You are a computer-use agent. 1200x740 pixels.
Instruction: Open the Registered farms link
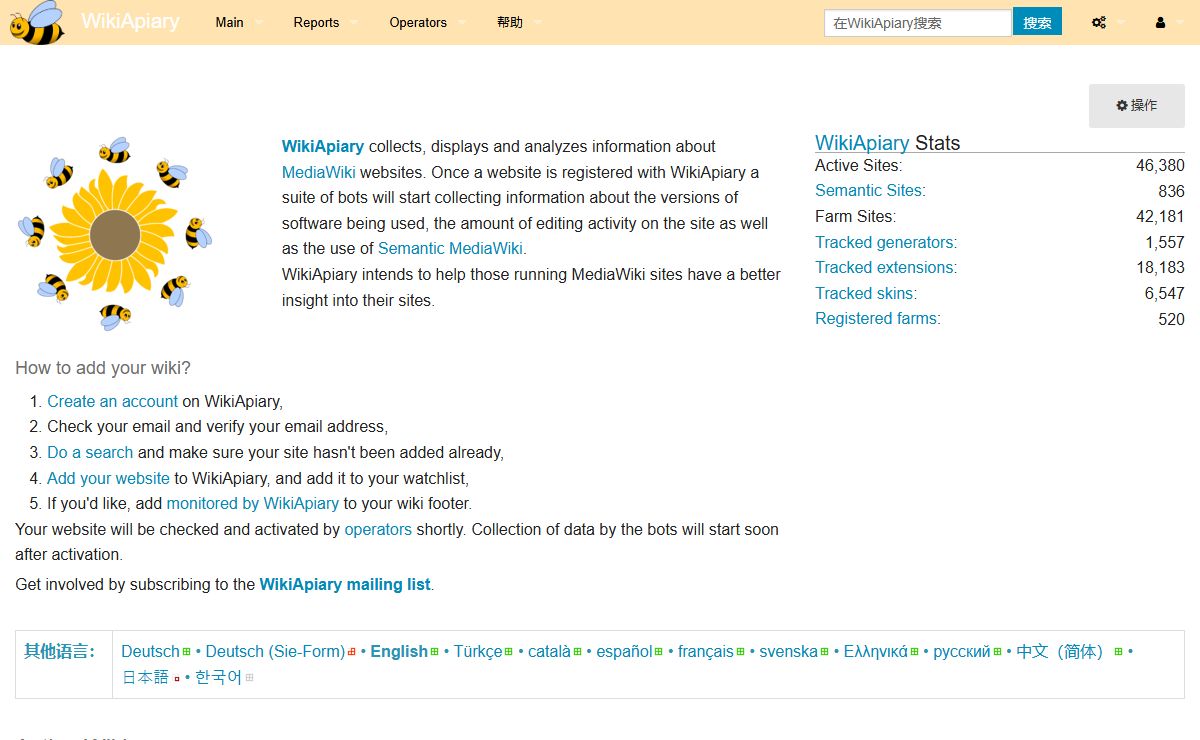point(876,318)
